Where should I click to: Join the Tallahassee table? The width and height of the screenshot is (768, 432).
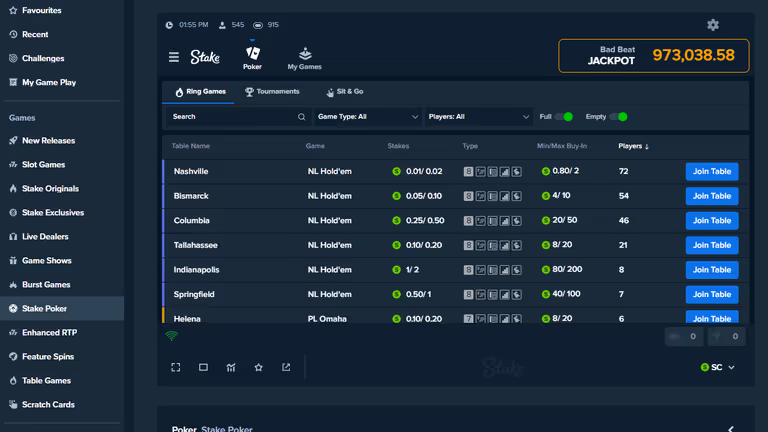tap(712, 245)
